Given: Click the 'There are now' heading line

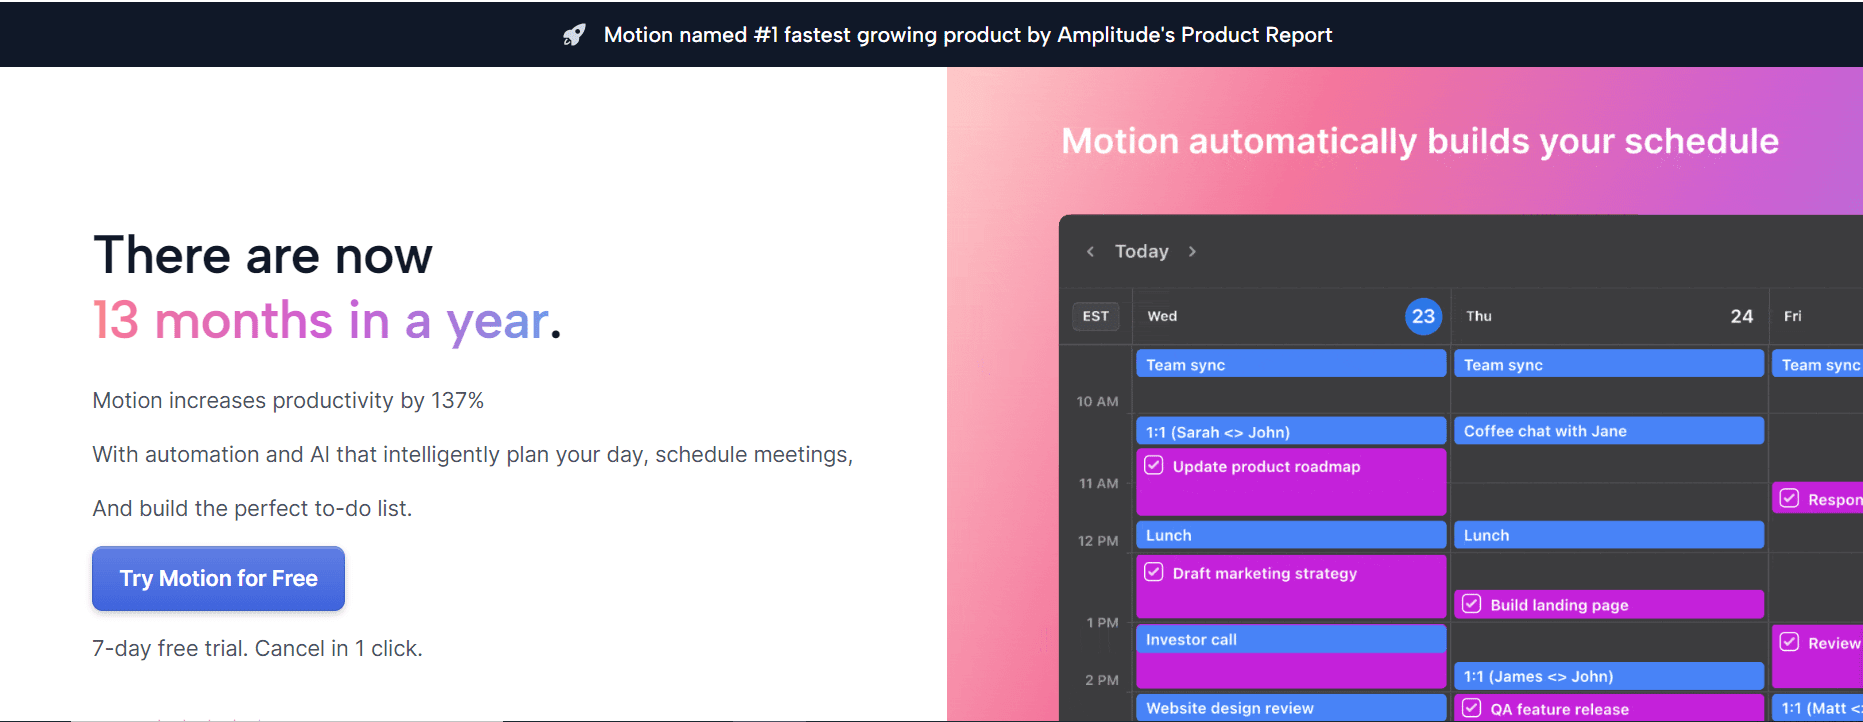Looking at the screenshot, I should (x=263, y=255).
